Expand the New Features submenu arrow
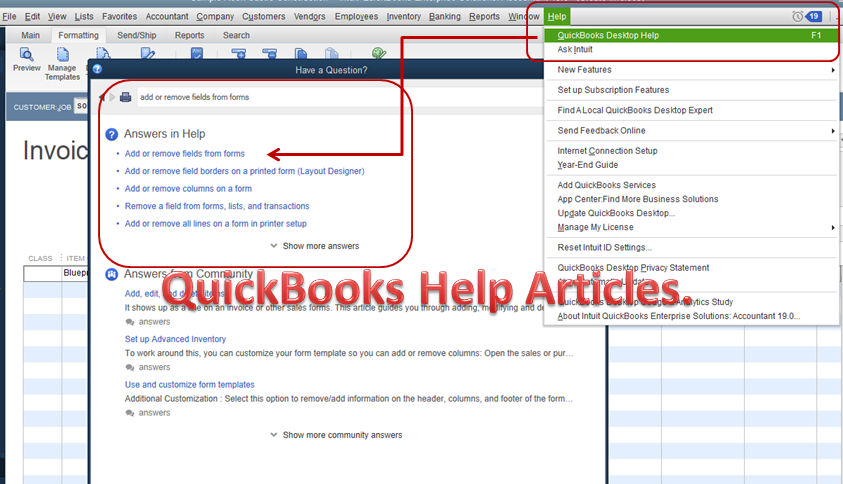 (833, 70)
